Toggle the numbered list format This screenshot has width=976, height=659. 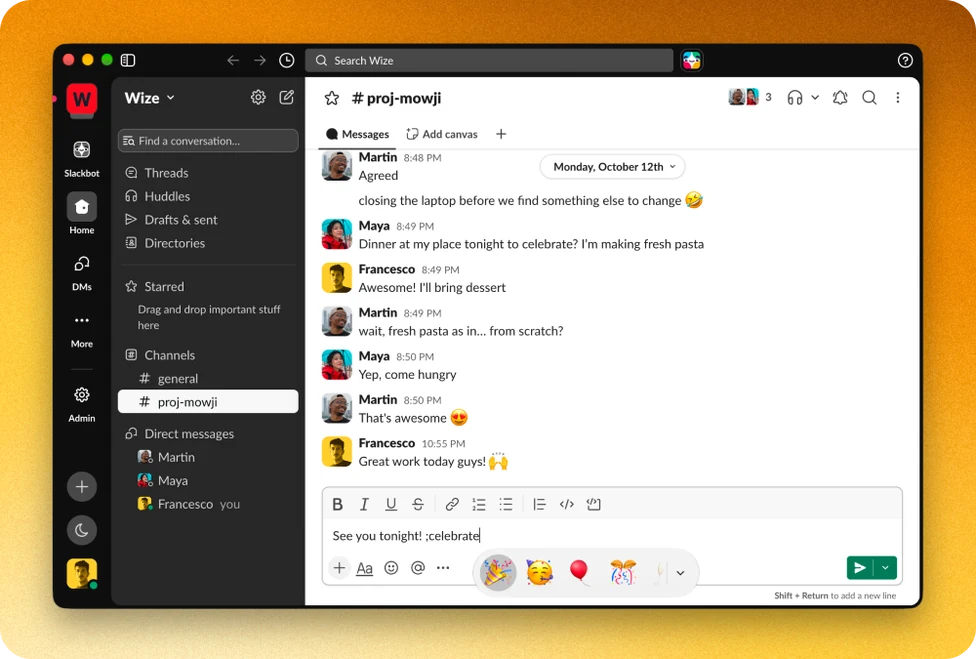click(x=479, y=505)
